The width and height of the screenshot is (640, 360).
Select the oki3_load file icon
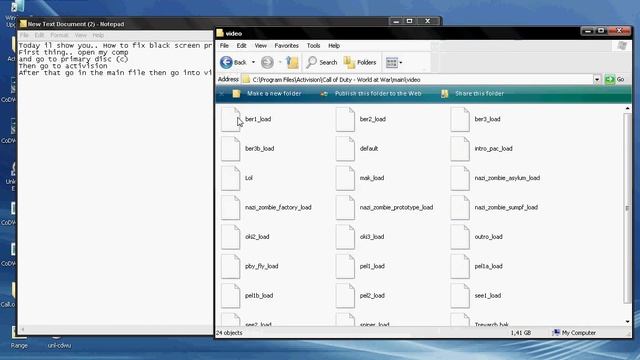coord(345,237)
